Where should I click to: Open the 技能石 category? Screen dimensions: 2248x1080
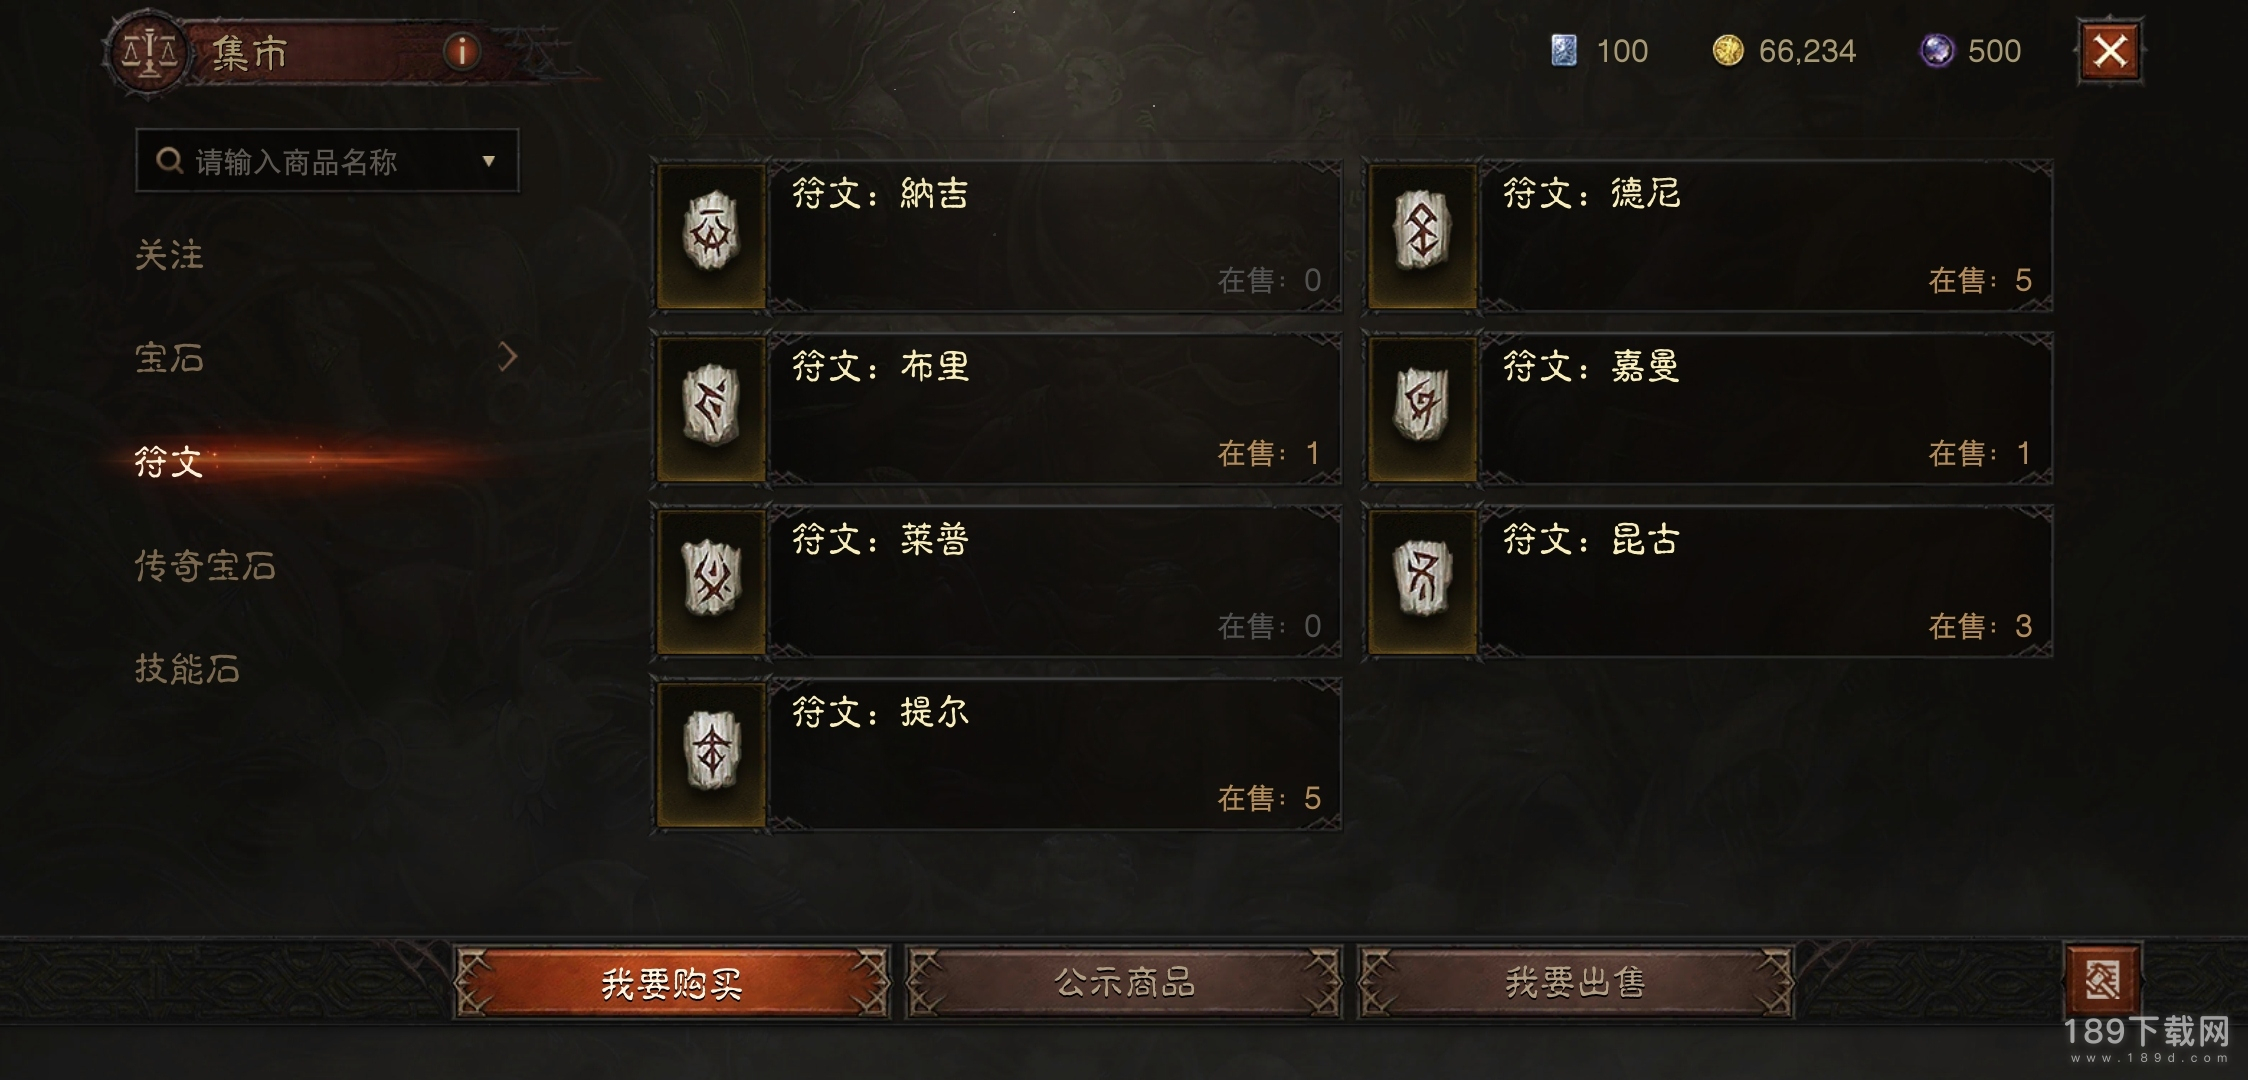tap(187, 668)
